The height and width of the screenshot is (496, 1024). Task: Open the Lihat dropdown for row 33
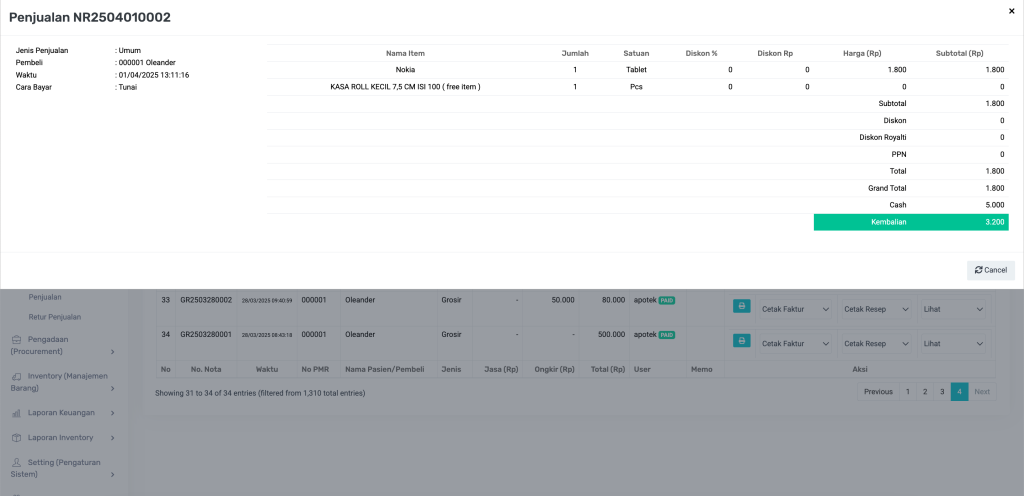coord(956,309)
